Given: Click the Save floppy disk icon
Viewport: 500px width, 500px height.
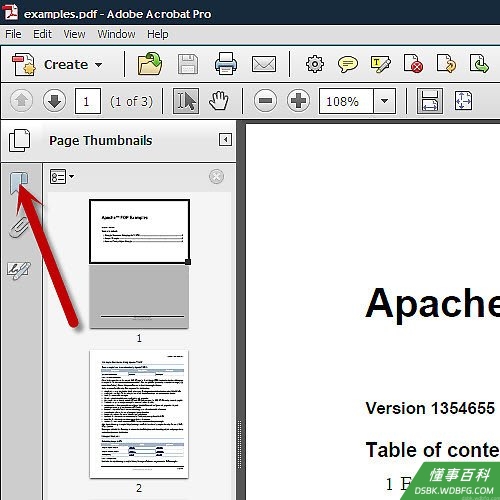Looking at the screenshot, I should tap(188, 64).
